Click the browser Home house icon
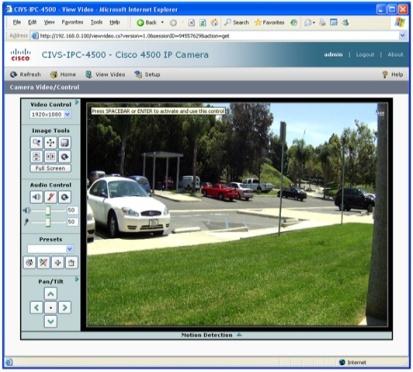The image size is (413, 372). click(x=215, y=22)
